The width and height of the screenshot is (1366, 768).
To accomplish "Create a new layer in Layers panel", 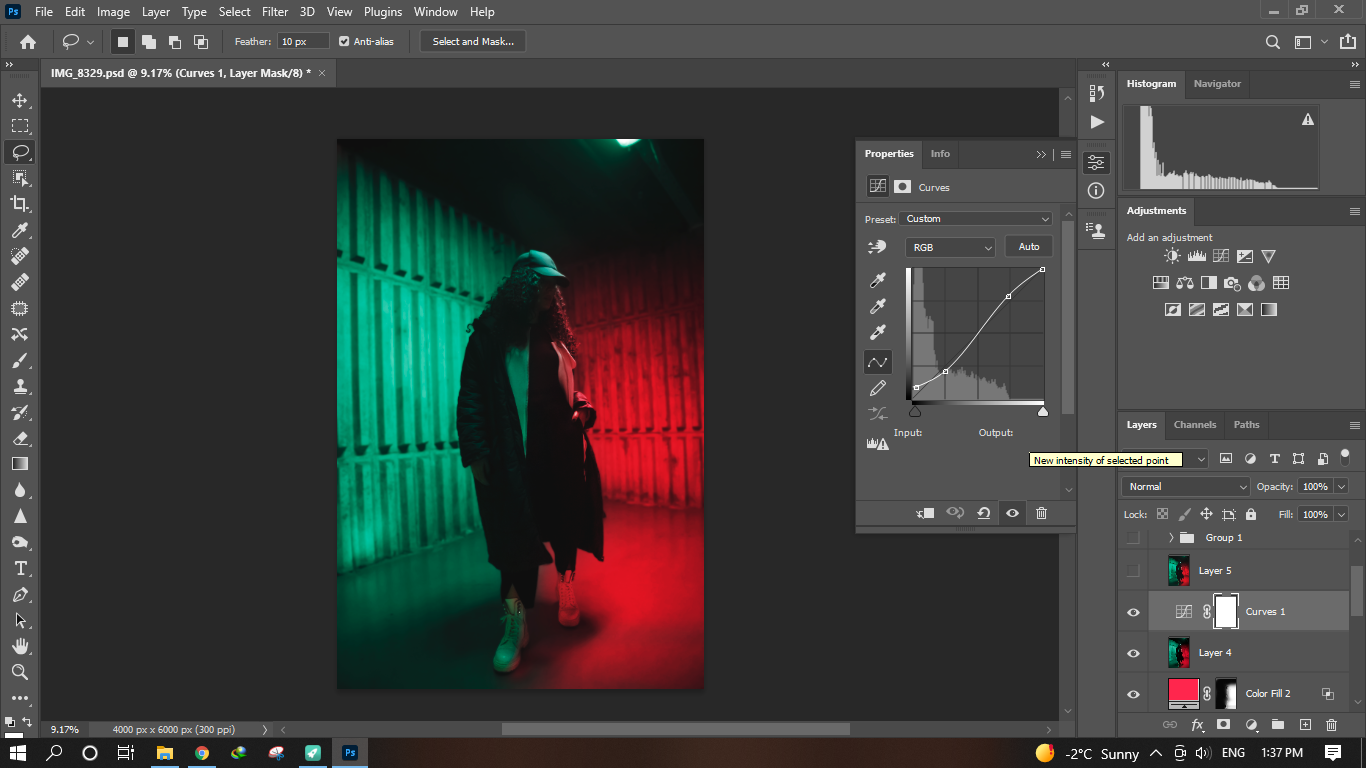I will click(1305, 724).
